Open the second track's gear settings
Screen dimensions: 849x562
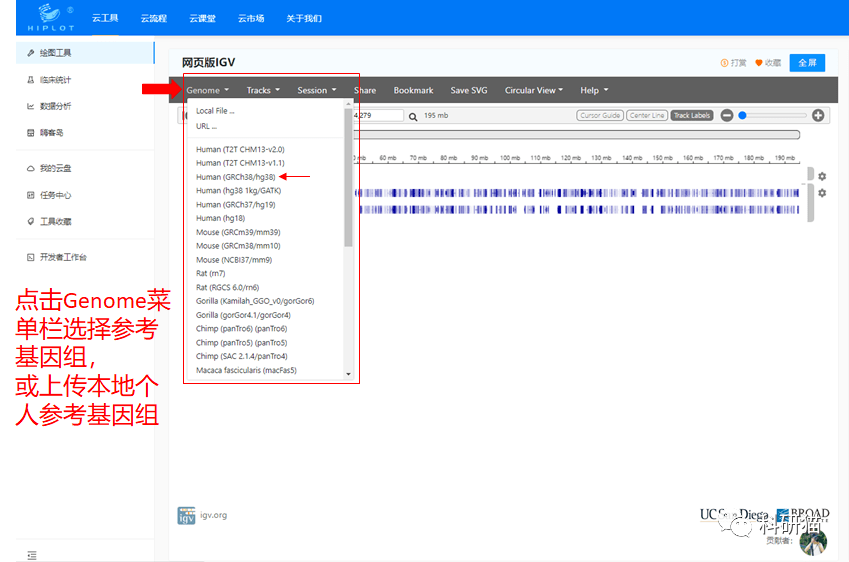[x=822, y=193]
